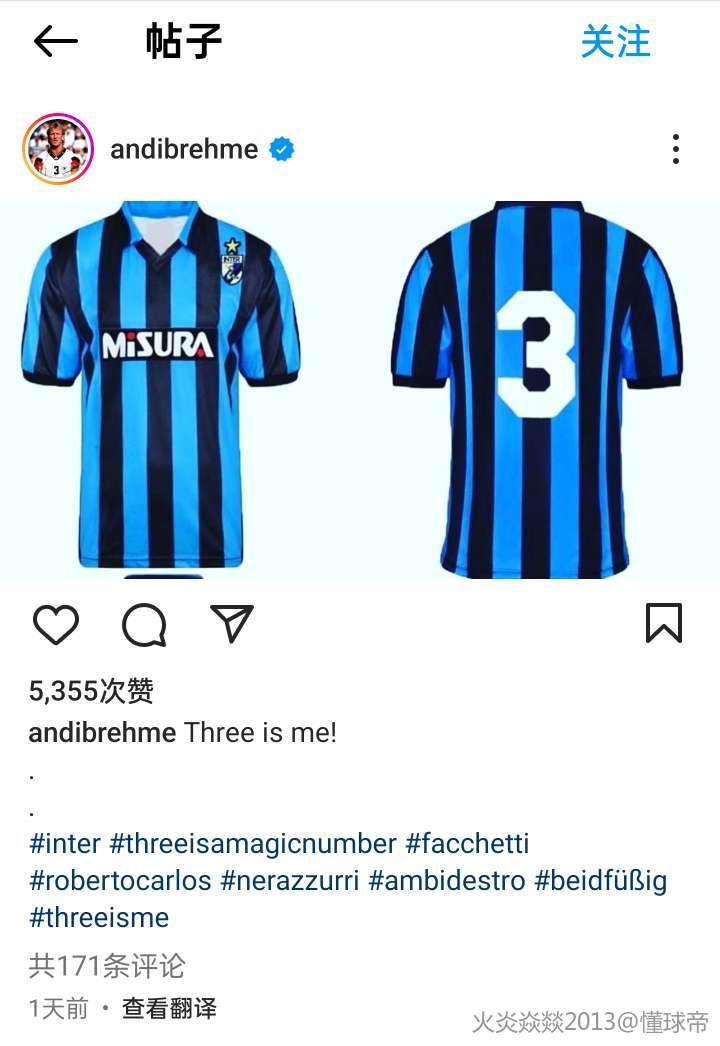Tap the back arrow icon
The image size is (720, 1046).
[56, 41]
